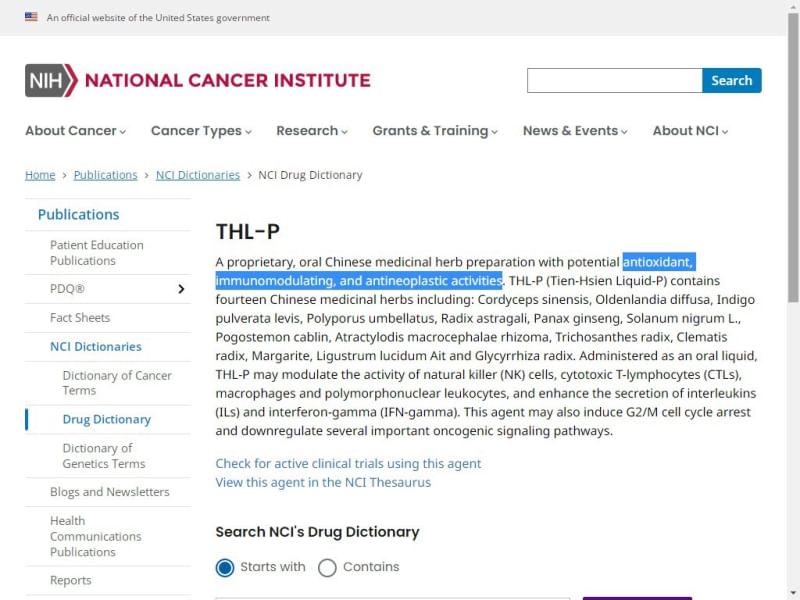This screenshot has height=600, width=800.
Task: Click the NIH National Cancer Institute logo
Action: pos(198,80)
